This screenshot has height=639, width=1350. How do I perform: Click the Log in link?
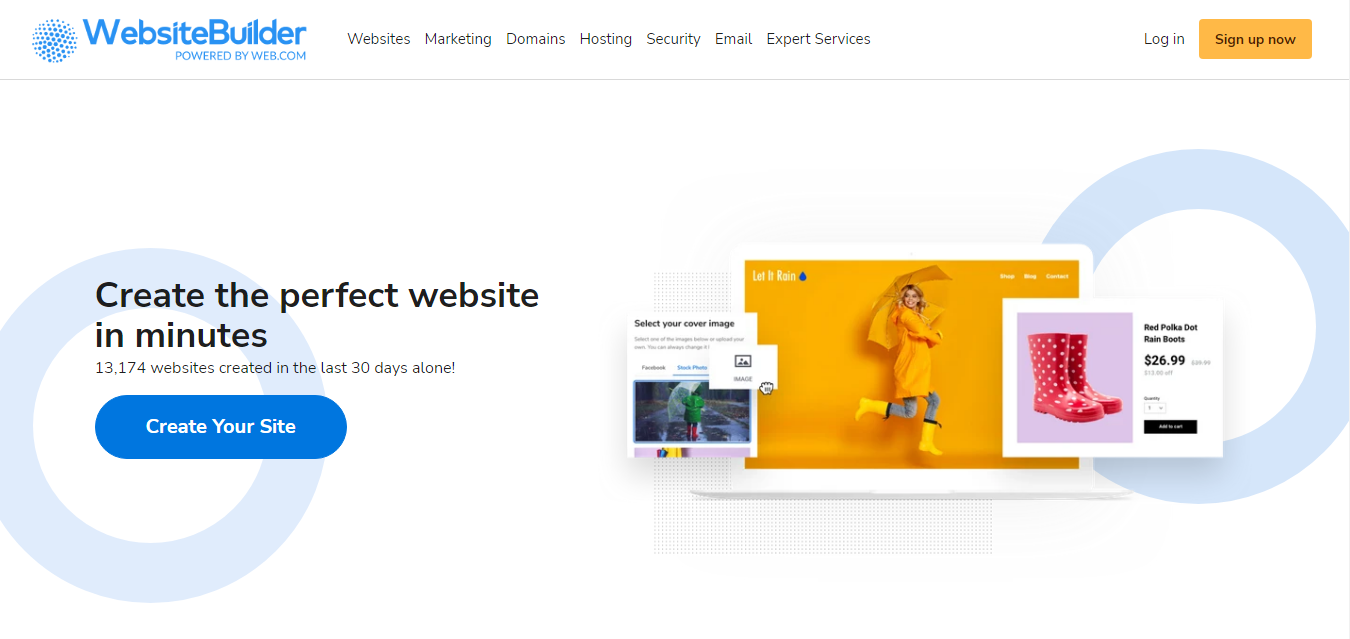click(1164, 39)
